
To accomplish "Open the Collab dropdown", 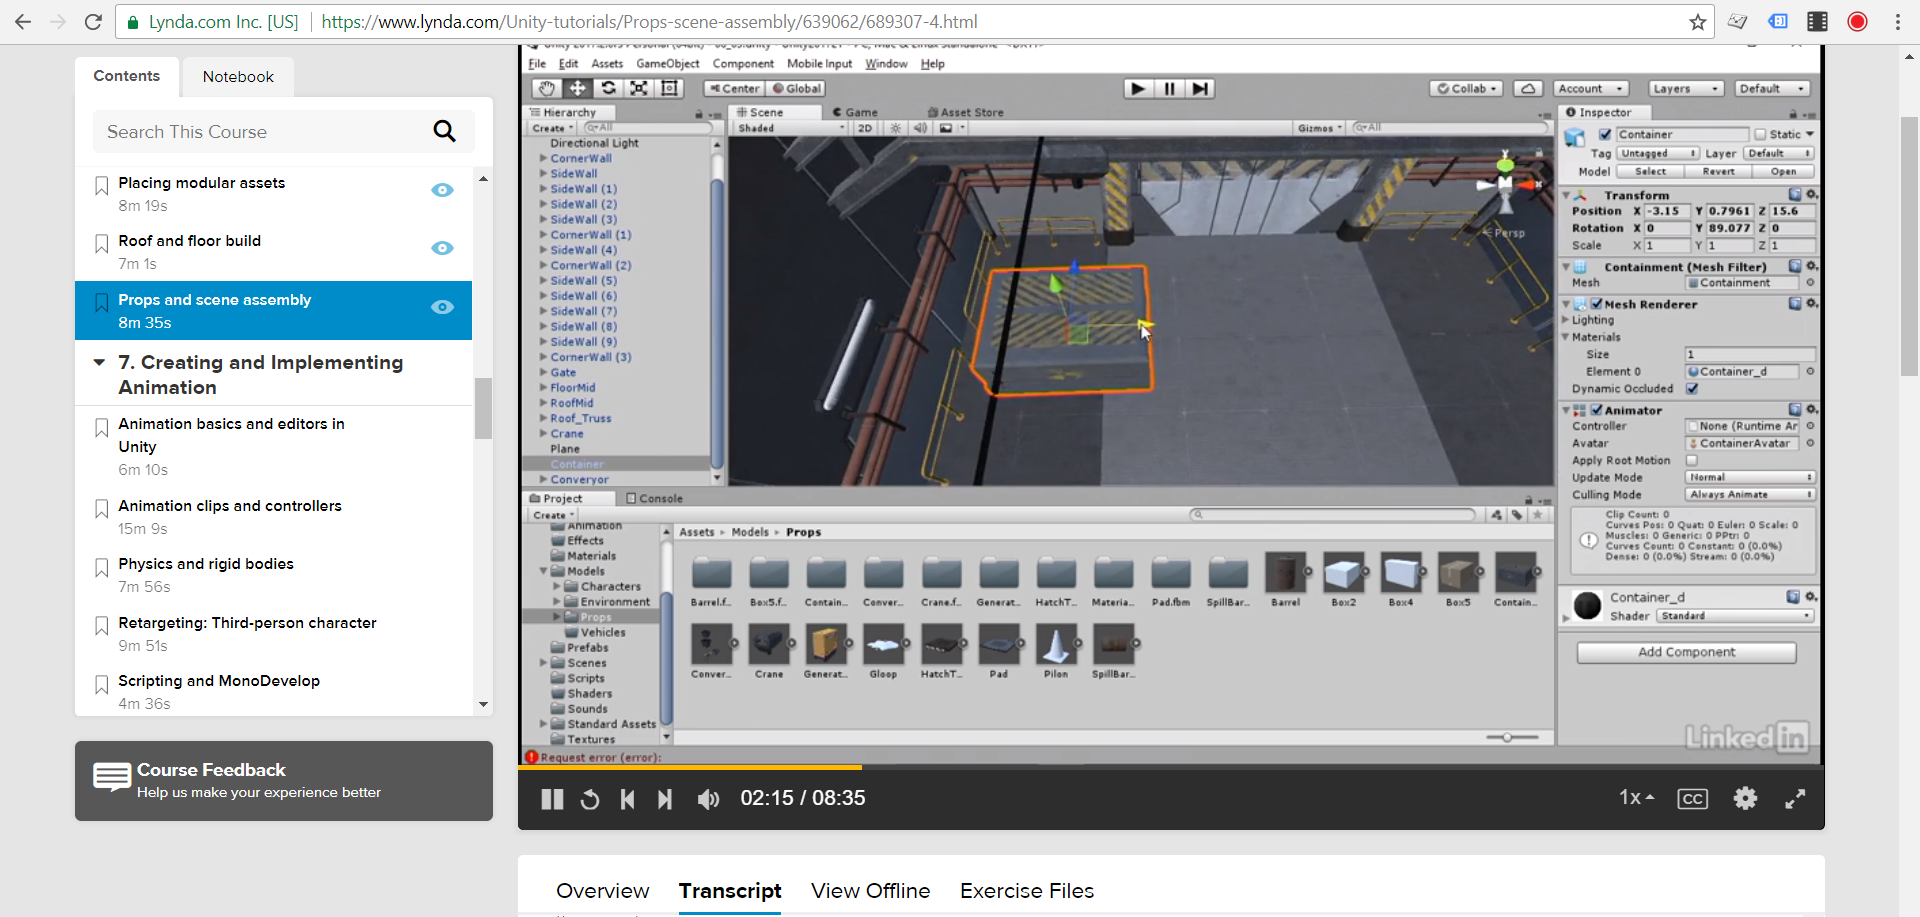I will [1467, 89].
